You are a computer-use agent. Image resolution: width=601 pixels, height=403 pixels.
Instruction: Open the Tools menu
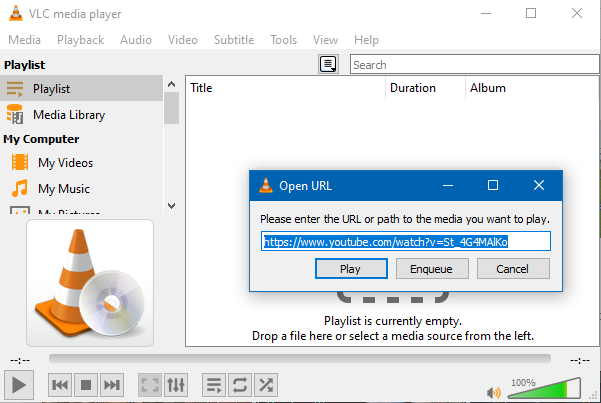pyautogui.click(x=283, y=40)
